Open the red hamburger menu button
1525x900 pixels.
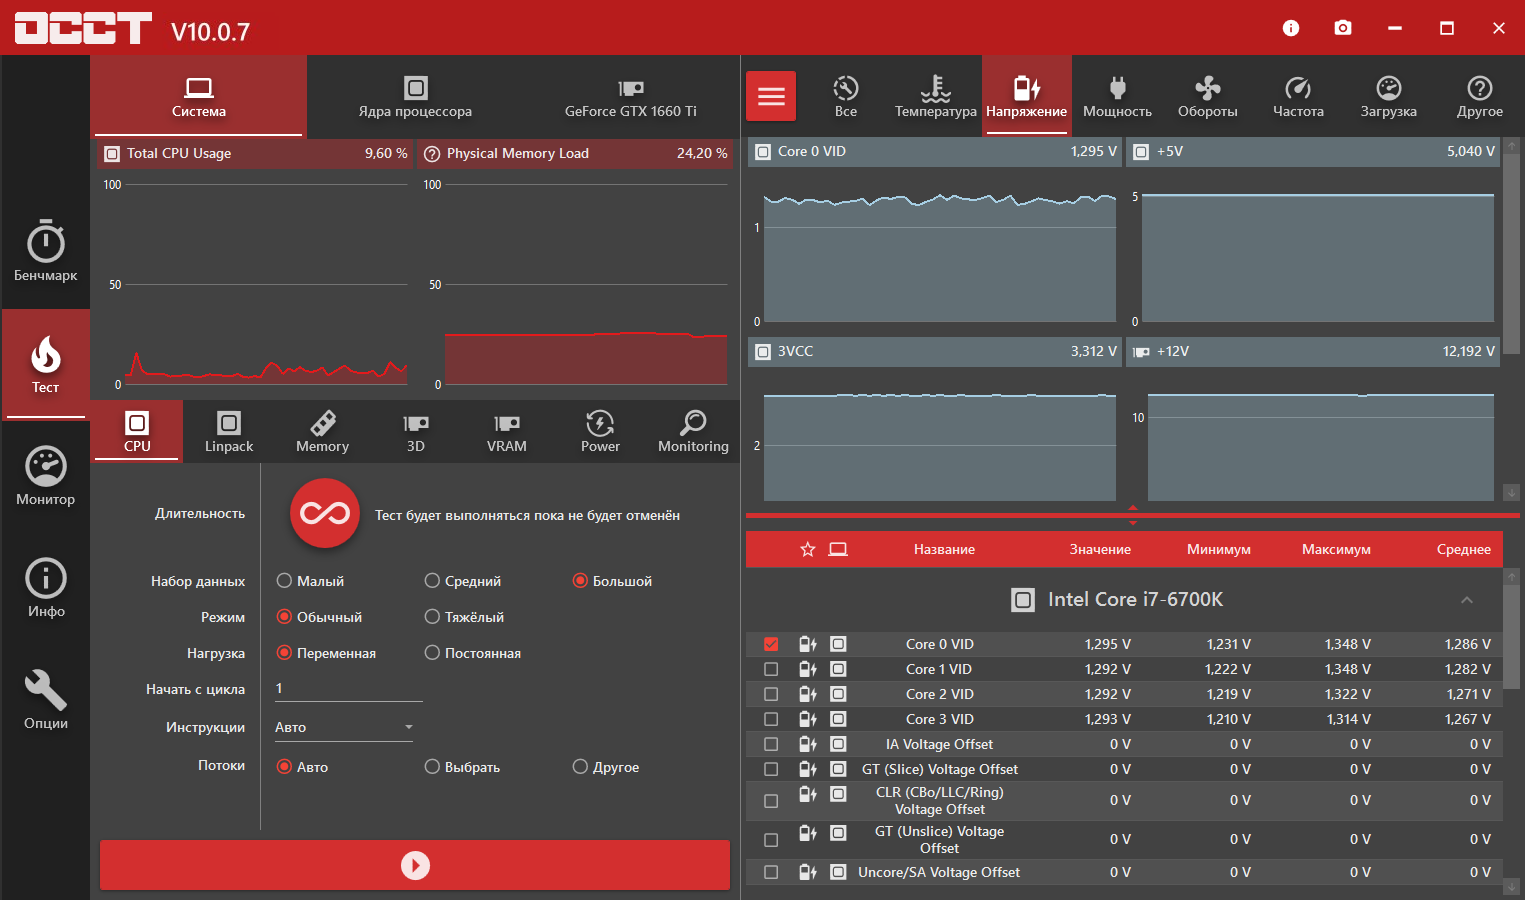point(771,96)
